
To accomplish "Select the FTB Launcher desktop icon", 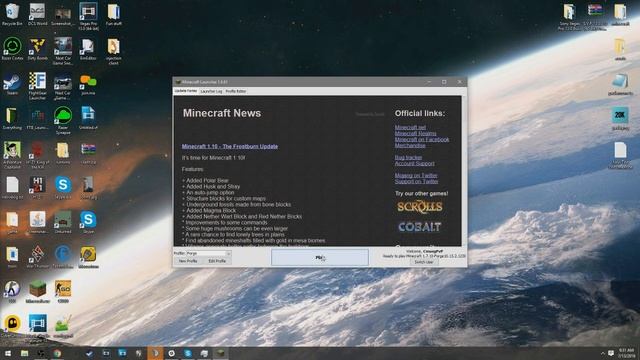I will coord(38,119).
